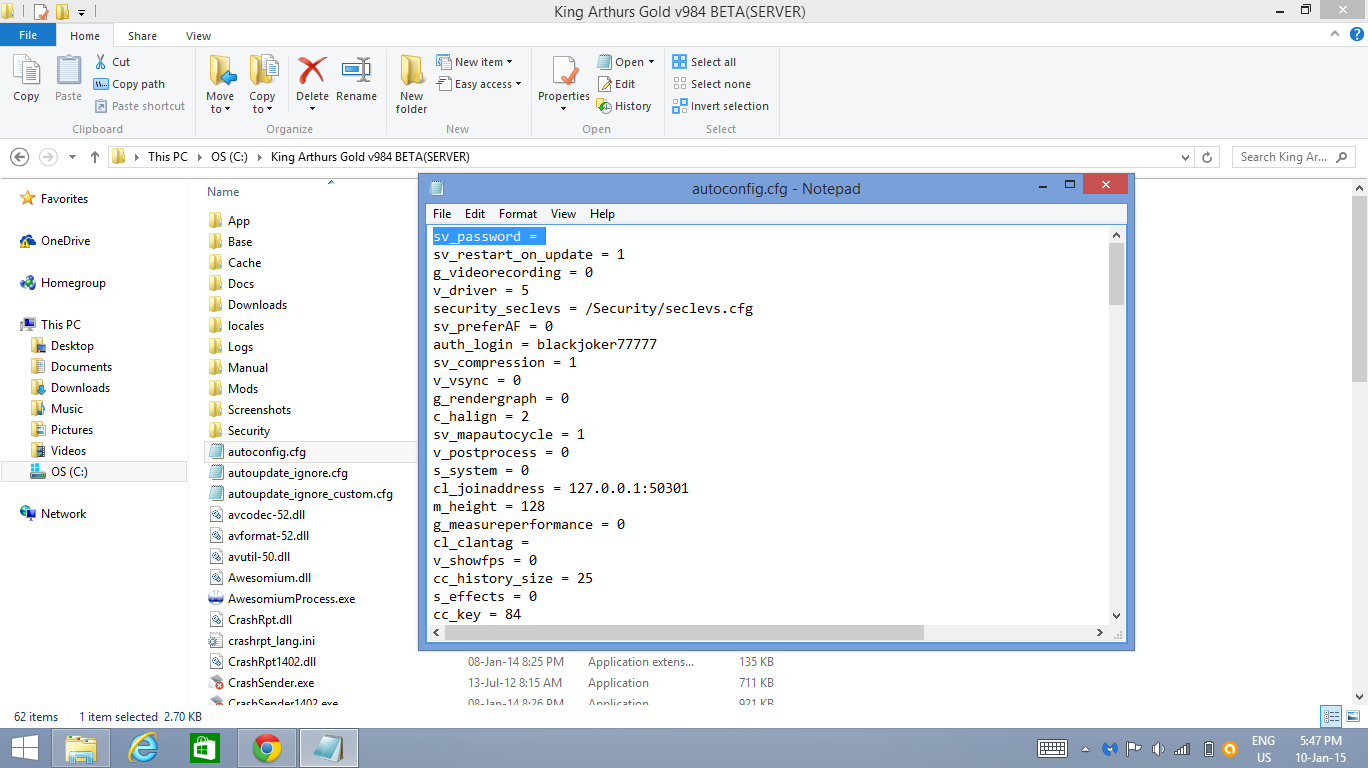The image size is (1368, 768).
Task: Click the New folder icon
Action: tap(411, 71)
